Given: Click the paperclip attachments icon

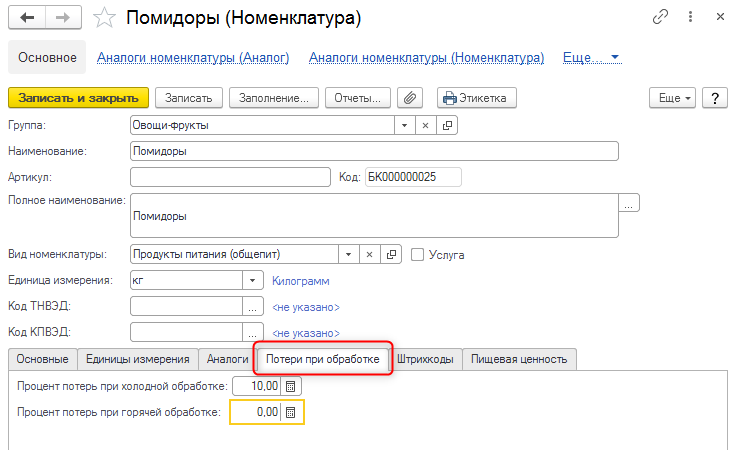Looking at the screenshot, I should coord(410,98).
